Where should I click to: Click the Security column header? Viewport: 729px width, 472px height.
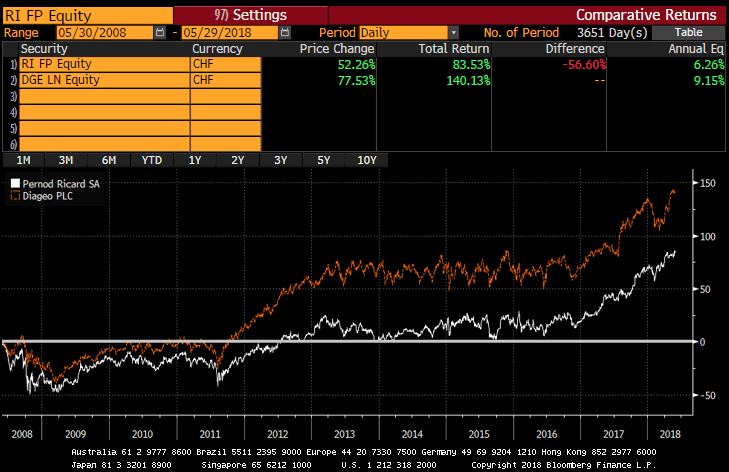[x=44, y=49]
